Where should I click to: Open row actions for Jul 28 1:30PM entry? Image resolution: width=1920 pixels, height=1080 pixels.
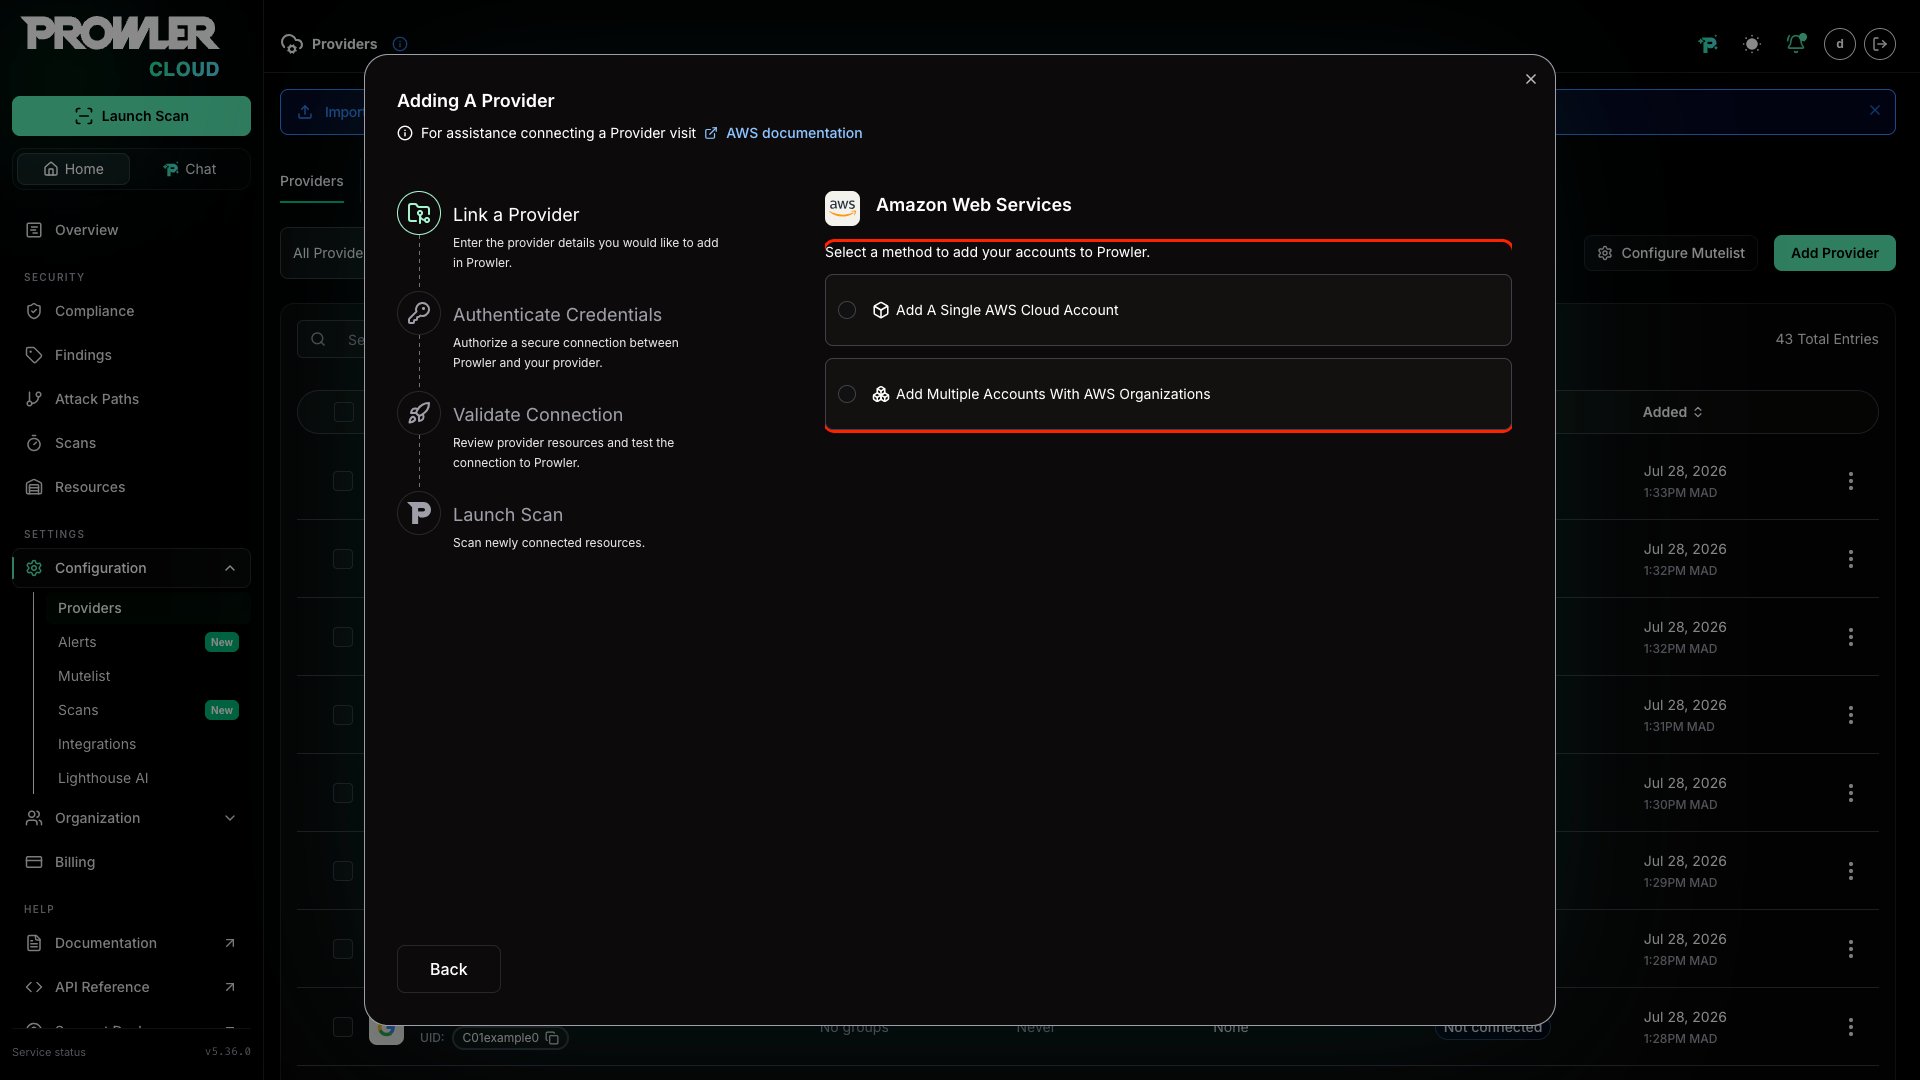pos(1851,793)
